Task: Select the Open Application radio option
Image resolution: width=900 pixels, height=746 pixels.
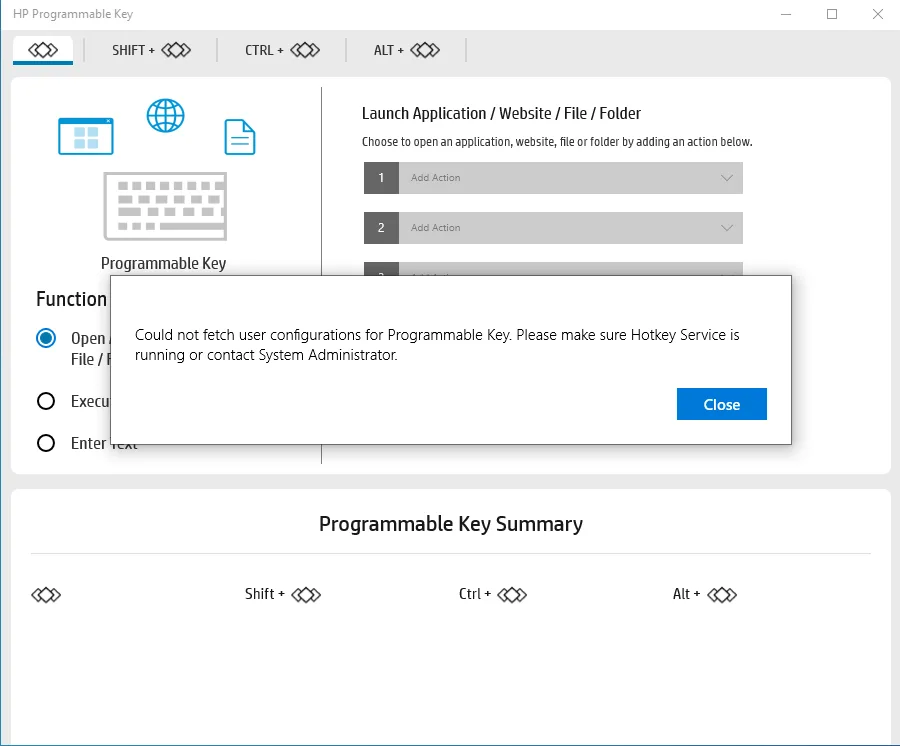Action: pyautogui.click(x=46, y=338)
